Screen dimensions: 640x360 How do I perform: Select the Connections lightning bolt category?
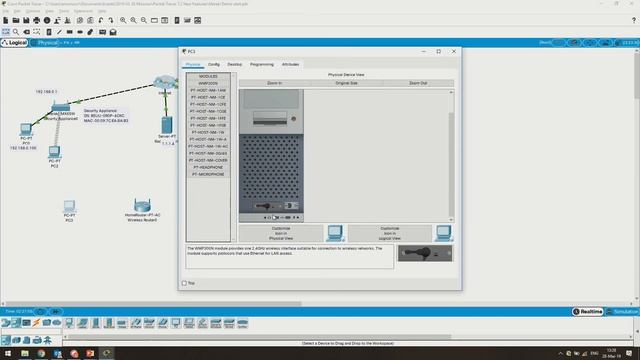[x=36, y=323]
